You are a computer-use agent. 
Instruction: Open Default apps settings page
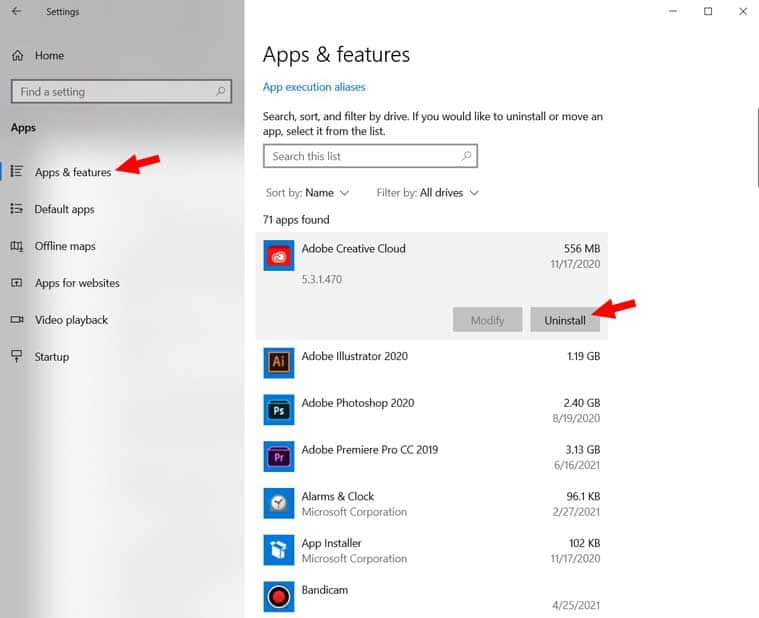pyautogui.click(x=64, y=209)
